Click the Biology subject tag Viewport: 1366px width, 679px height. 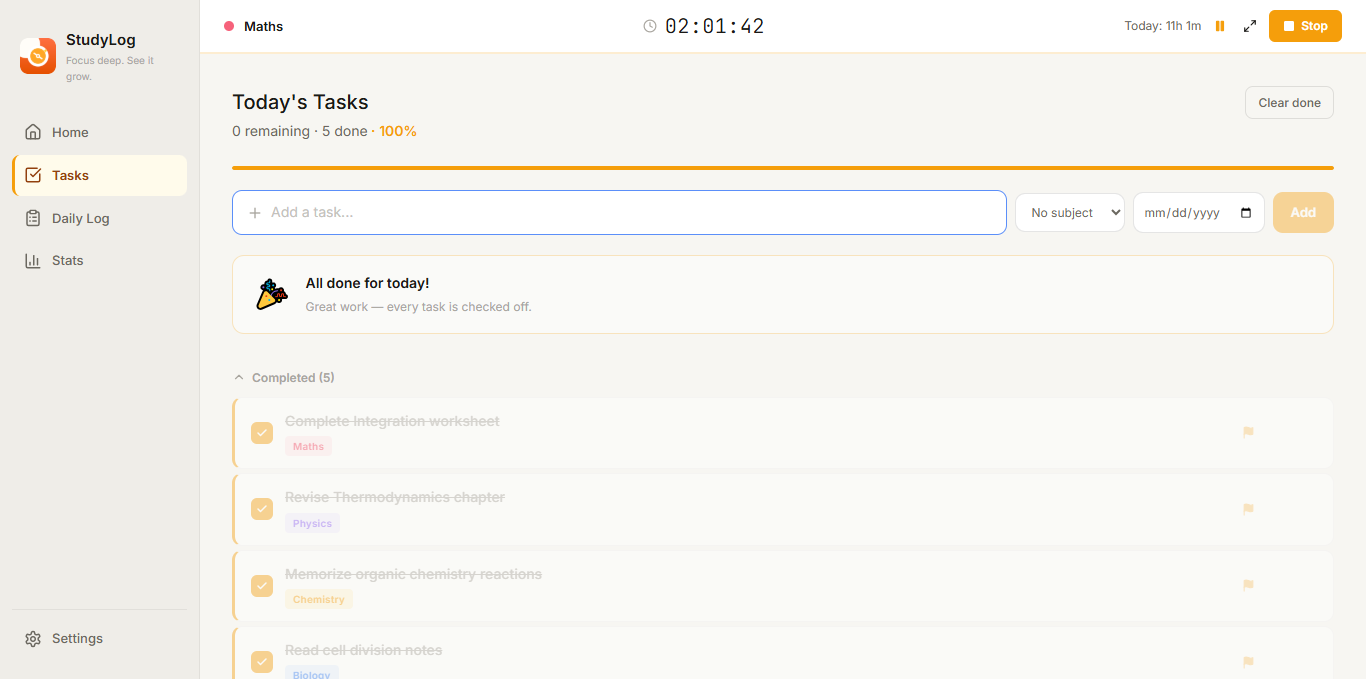312,674
